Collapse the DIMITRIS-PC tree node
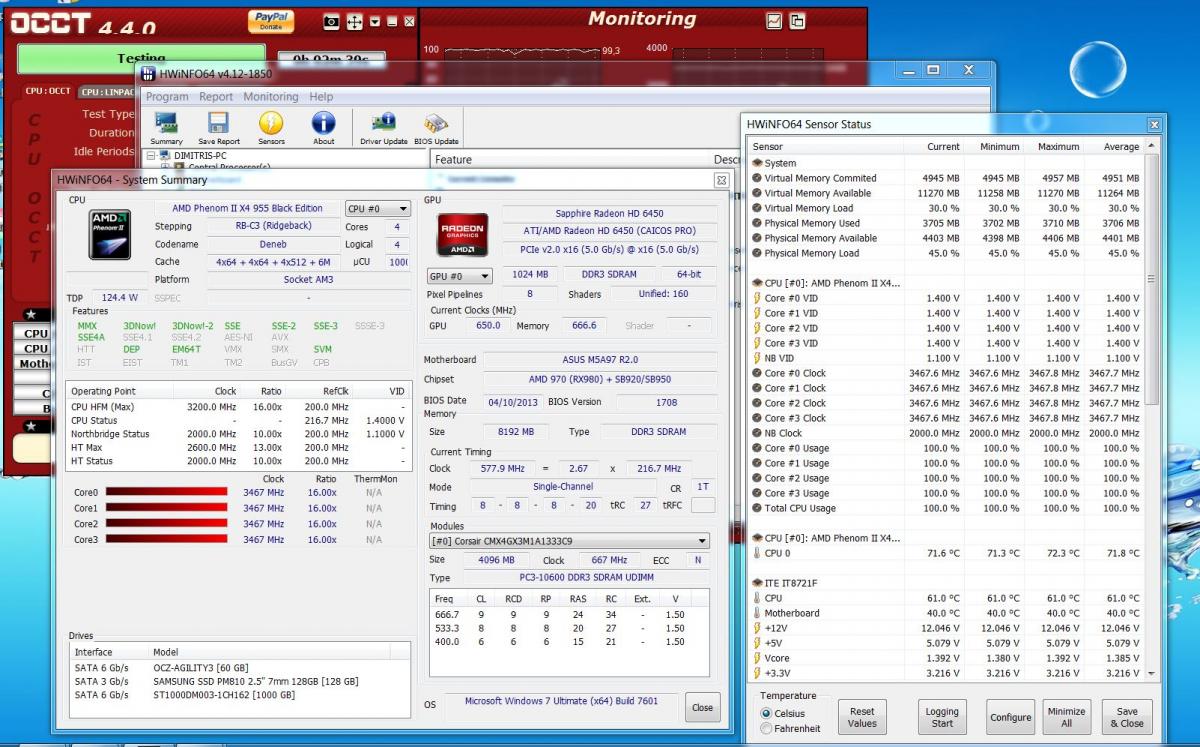 [x=151, y=156]
